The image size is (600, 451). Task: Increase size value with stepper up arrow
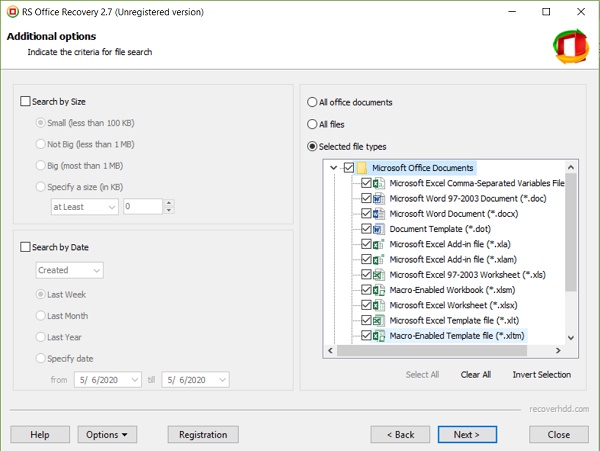click(x=169, y=203)
